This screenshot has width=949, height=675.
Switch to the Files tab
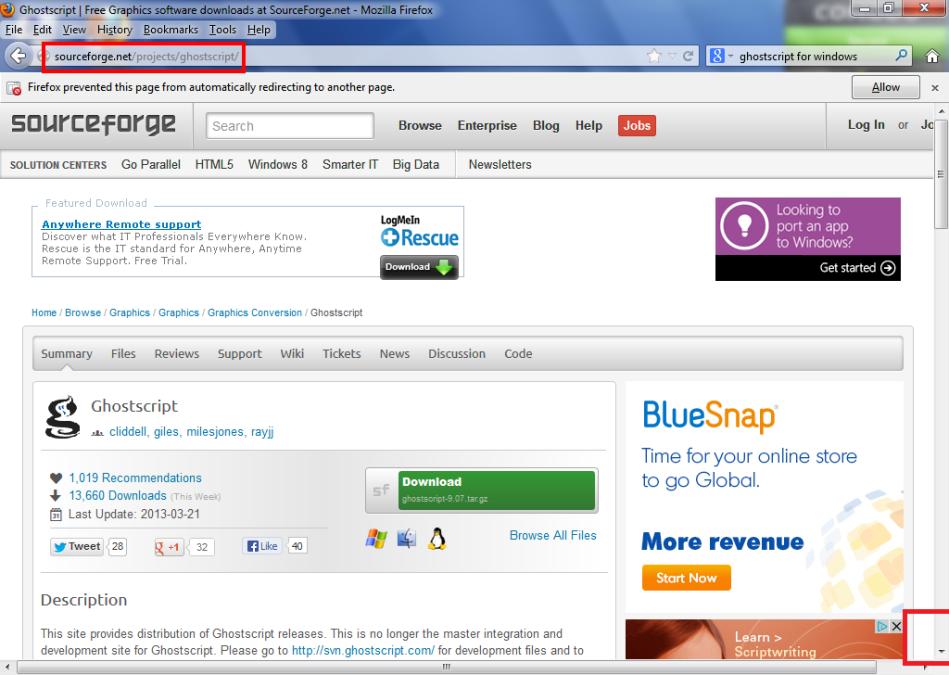click(123, 354)
